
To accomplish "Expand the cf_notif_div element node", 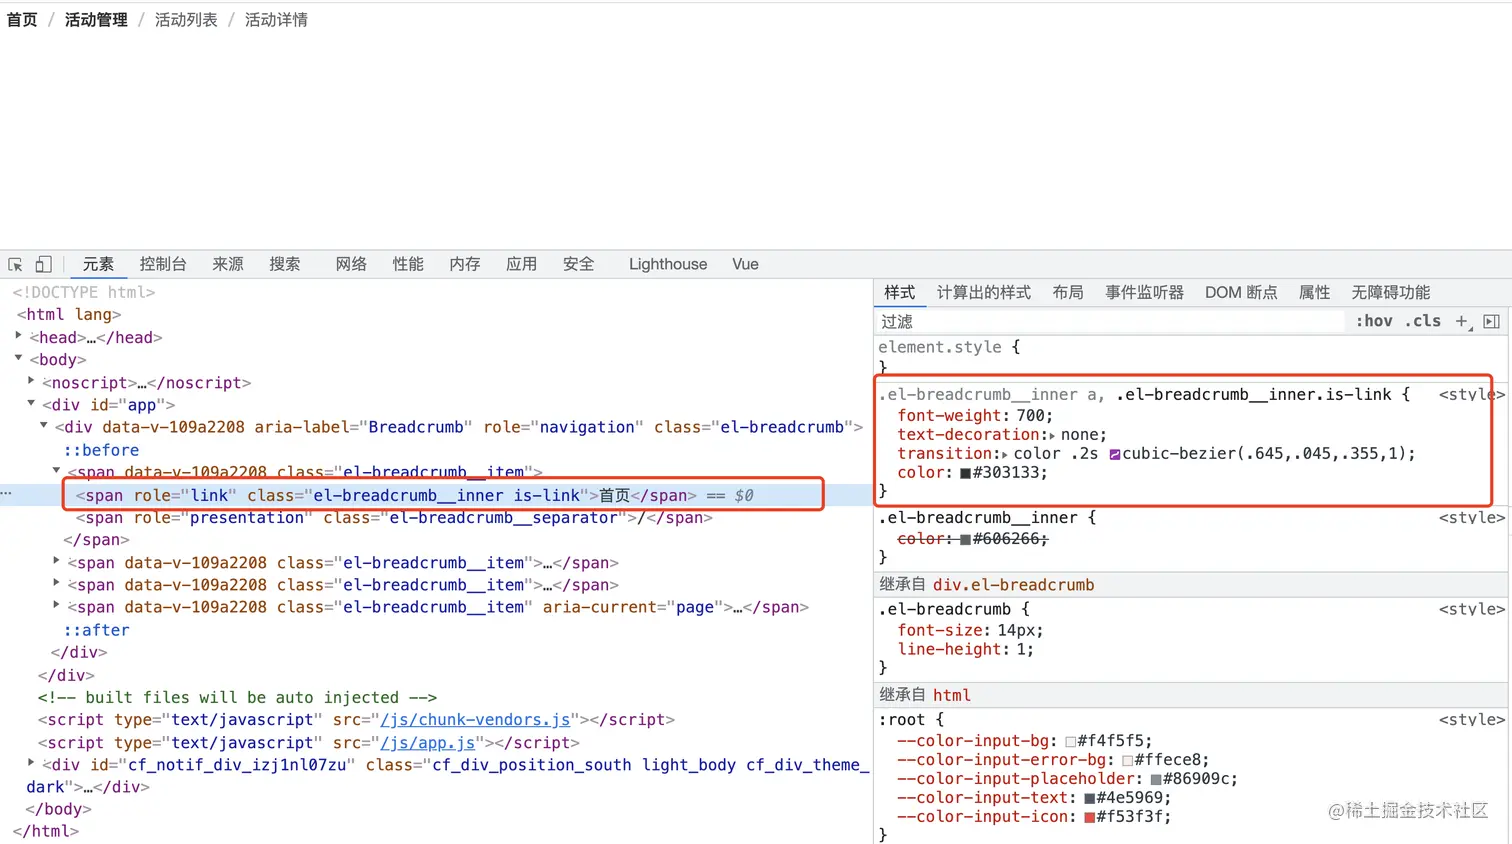I will click(x=32, y=764).
